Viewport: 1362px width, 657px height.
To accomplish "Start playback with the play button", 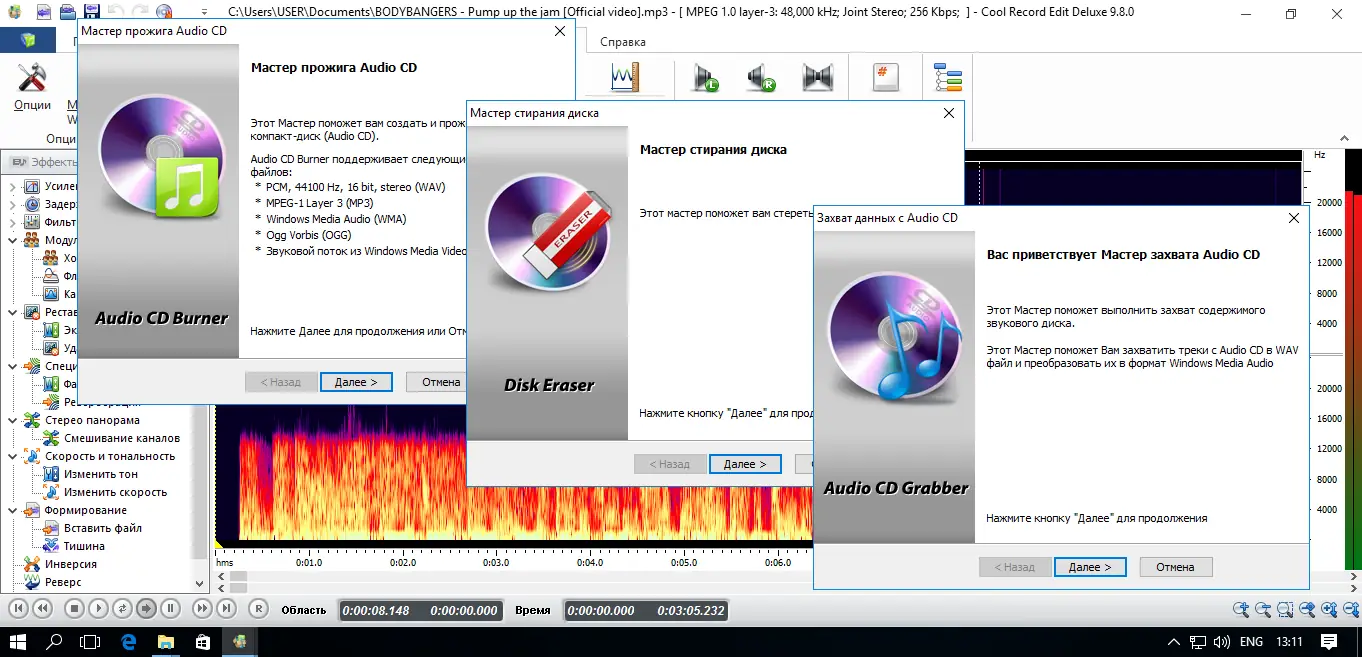I will (98, 608).
